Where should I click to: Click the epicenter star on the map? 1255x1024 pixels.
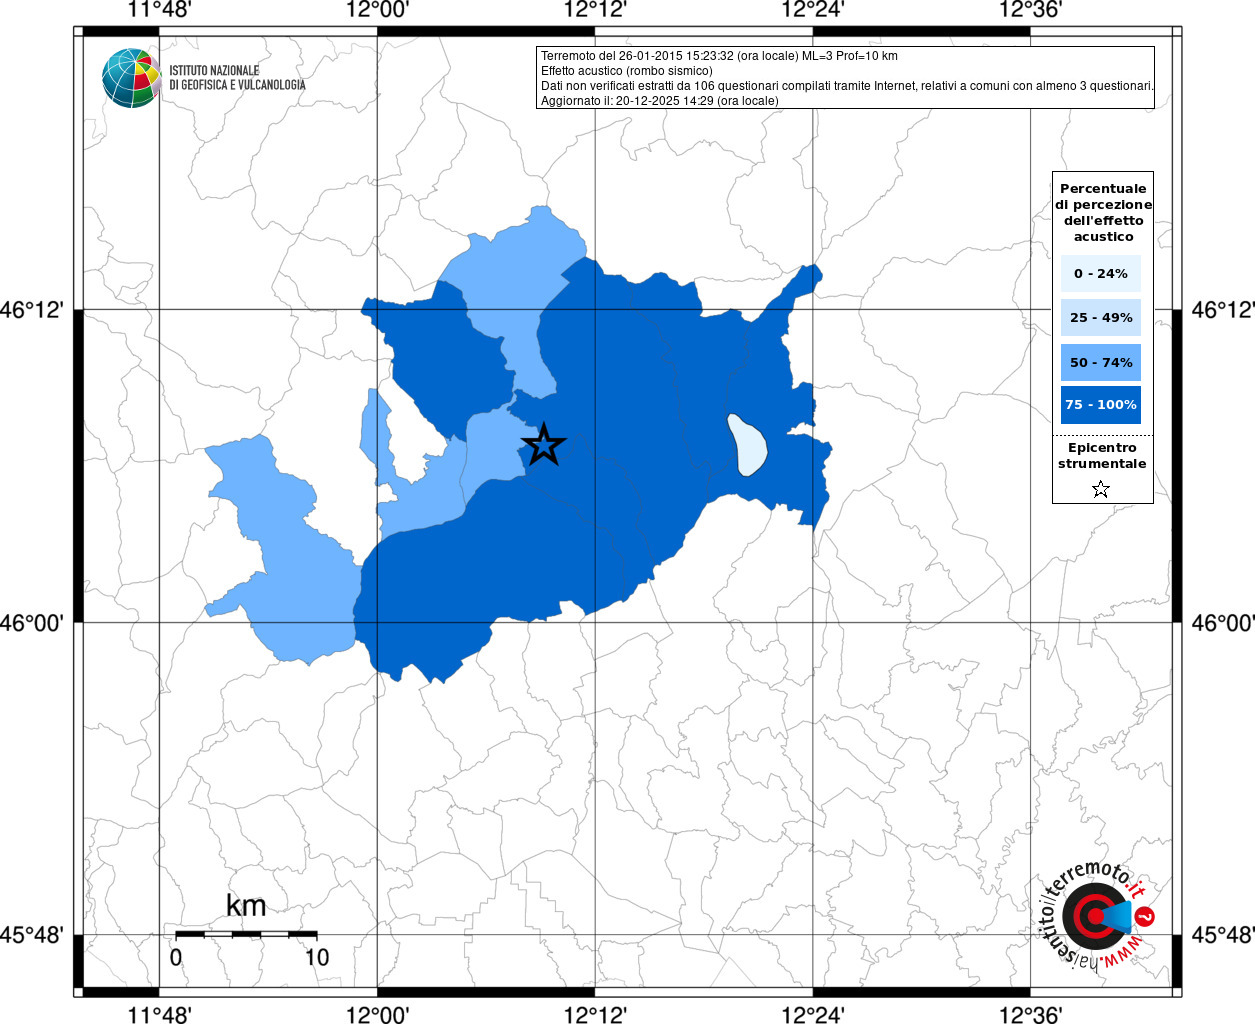[x=543, y=444]
